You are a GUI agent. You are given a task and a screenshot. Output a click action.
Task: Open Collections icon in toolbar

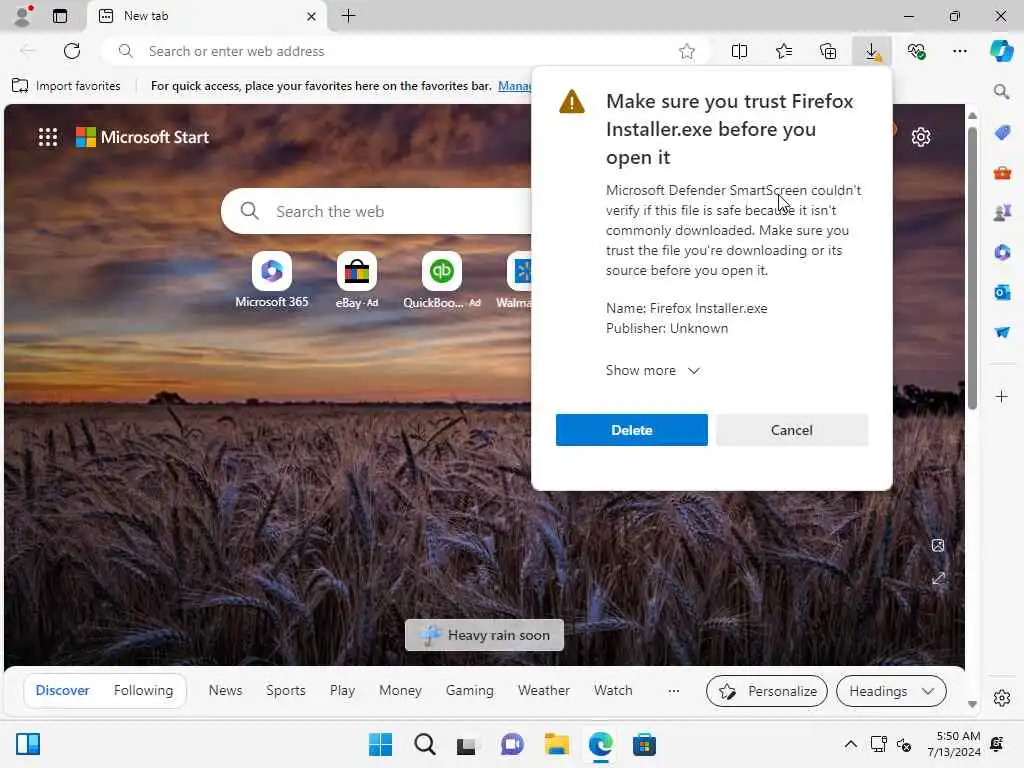[x=828, y=51]
